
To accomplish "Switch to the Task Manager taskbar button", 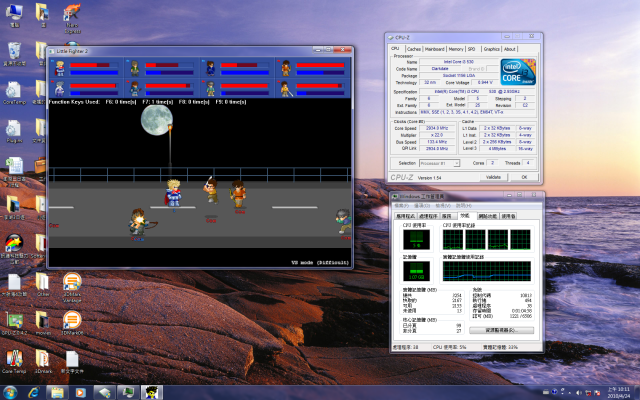I will pos(128,393).
